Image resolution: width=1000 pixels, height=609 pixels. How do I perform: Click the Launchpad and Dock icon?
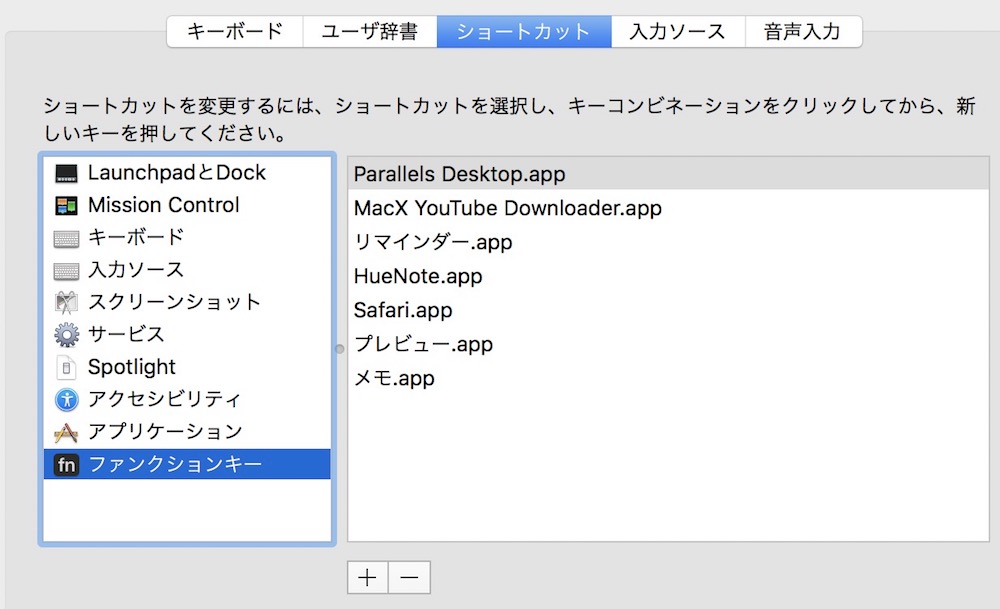coord(66,173)
